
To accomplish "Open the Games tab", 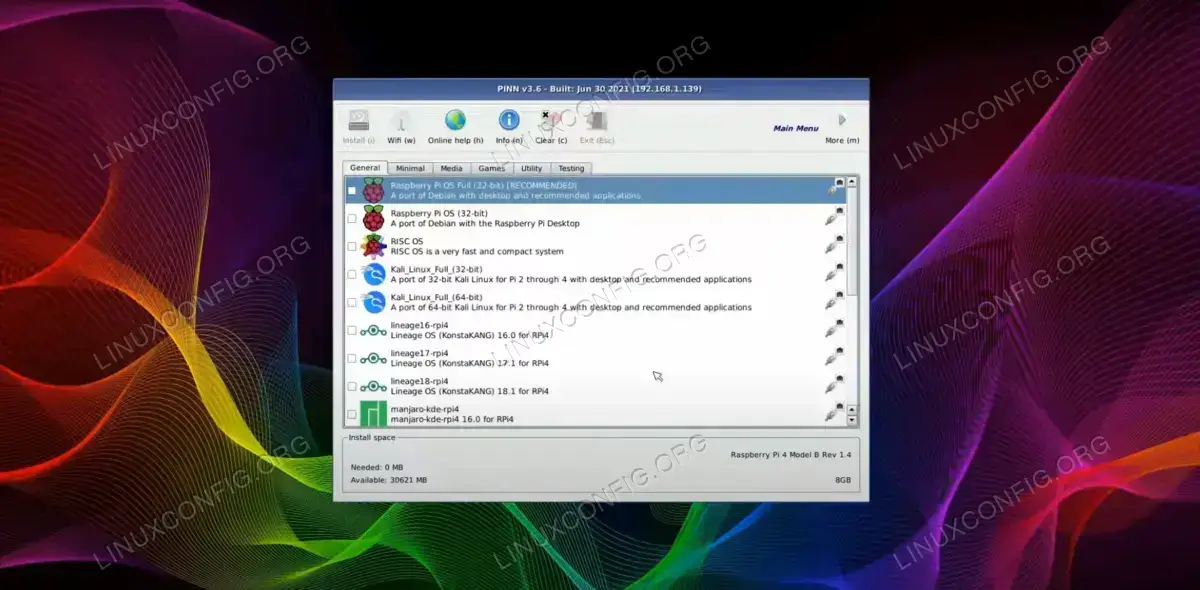I will pos(491,168).
